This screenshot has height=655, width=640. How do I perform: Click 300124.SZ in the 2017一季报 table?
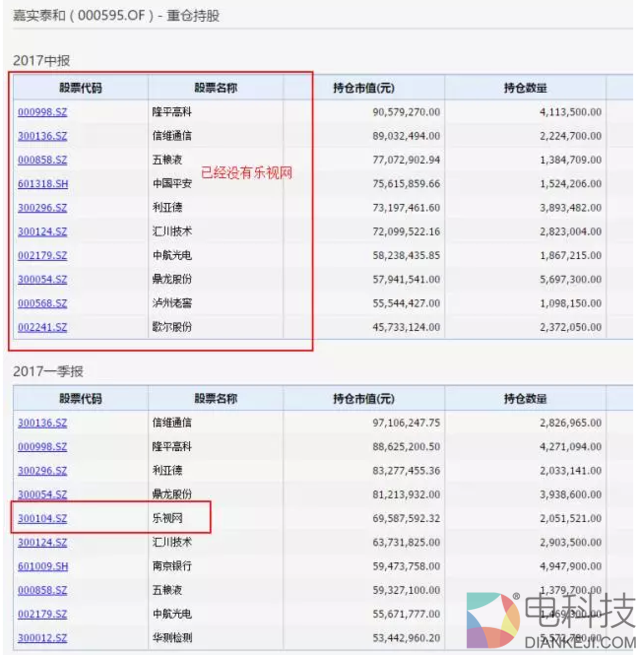42,542
